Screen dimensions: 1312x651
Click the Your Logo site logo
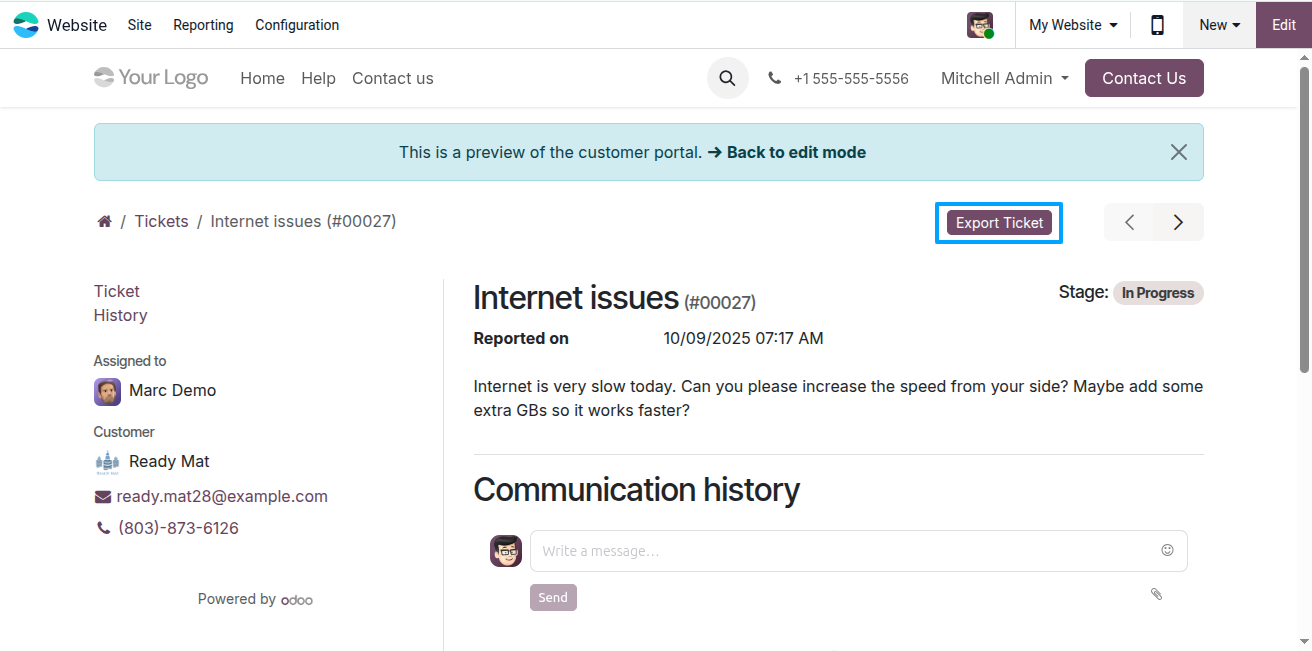click(x=151, y=78)
